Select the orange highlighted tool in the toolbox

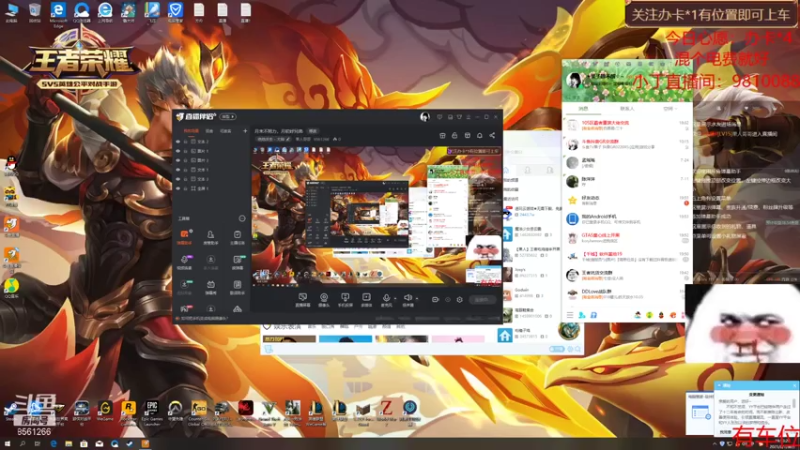pyautogui.click(x=185, y=237)
